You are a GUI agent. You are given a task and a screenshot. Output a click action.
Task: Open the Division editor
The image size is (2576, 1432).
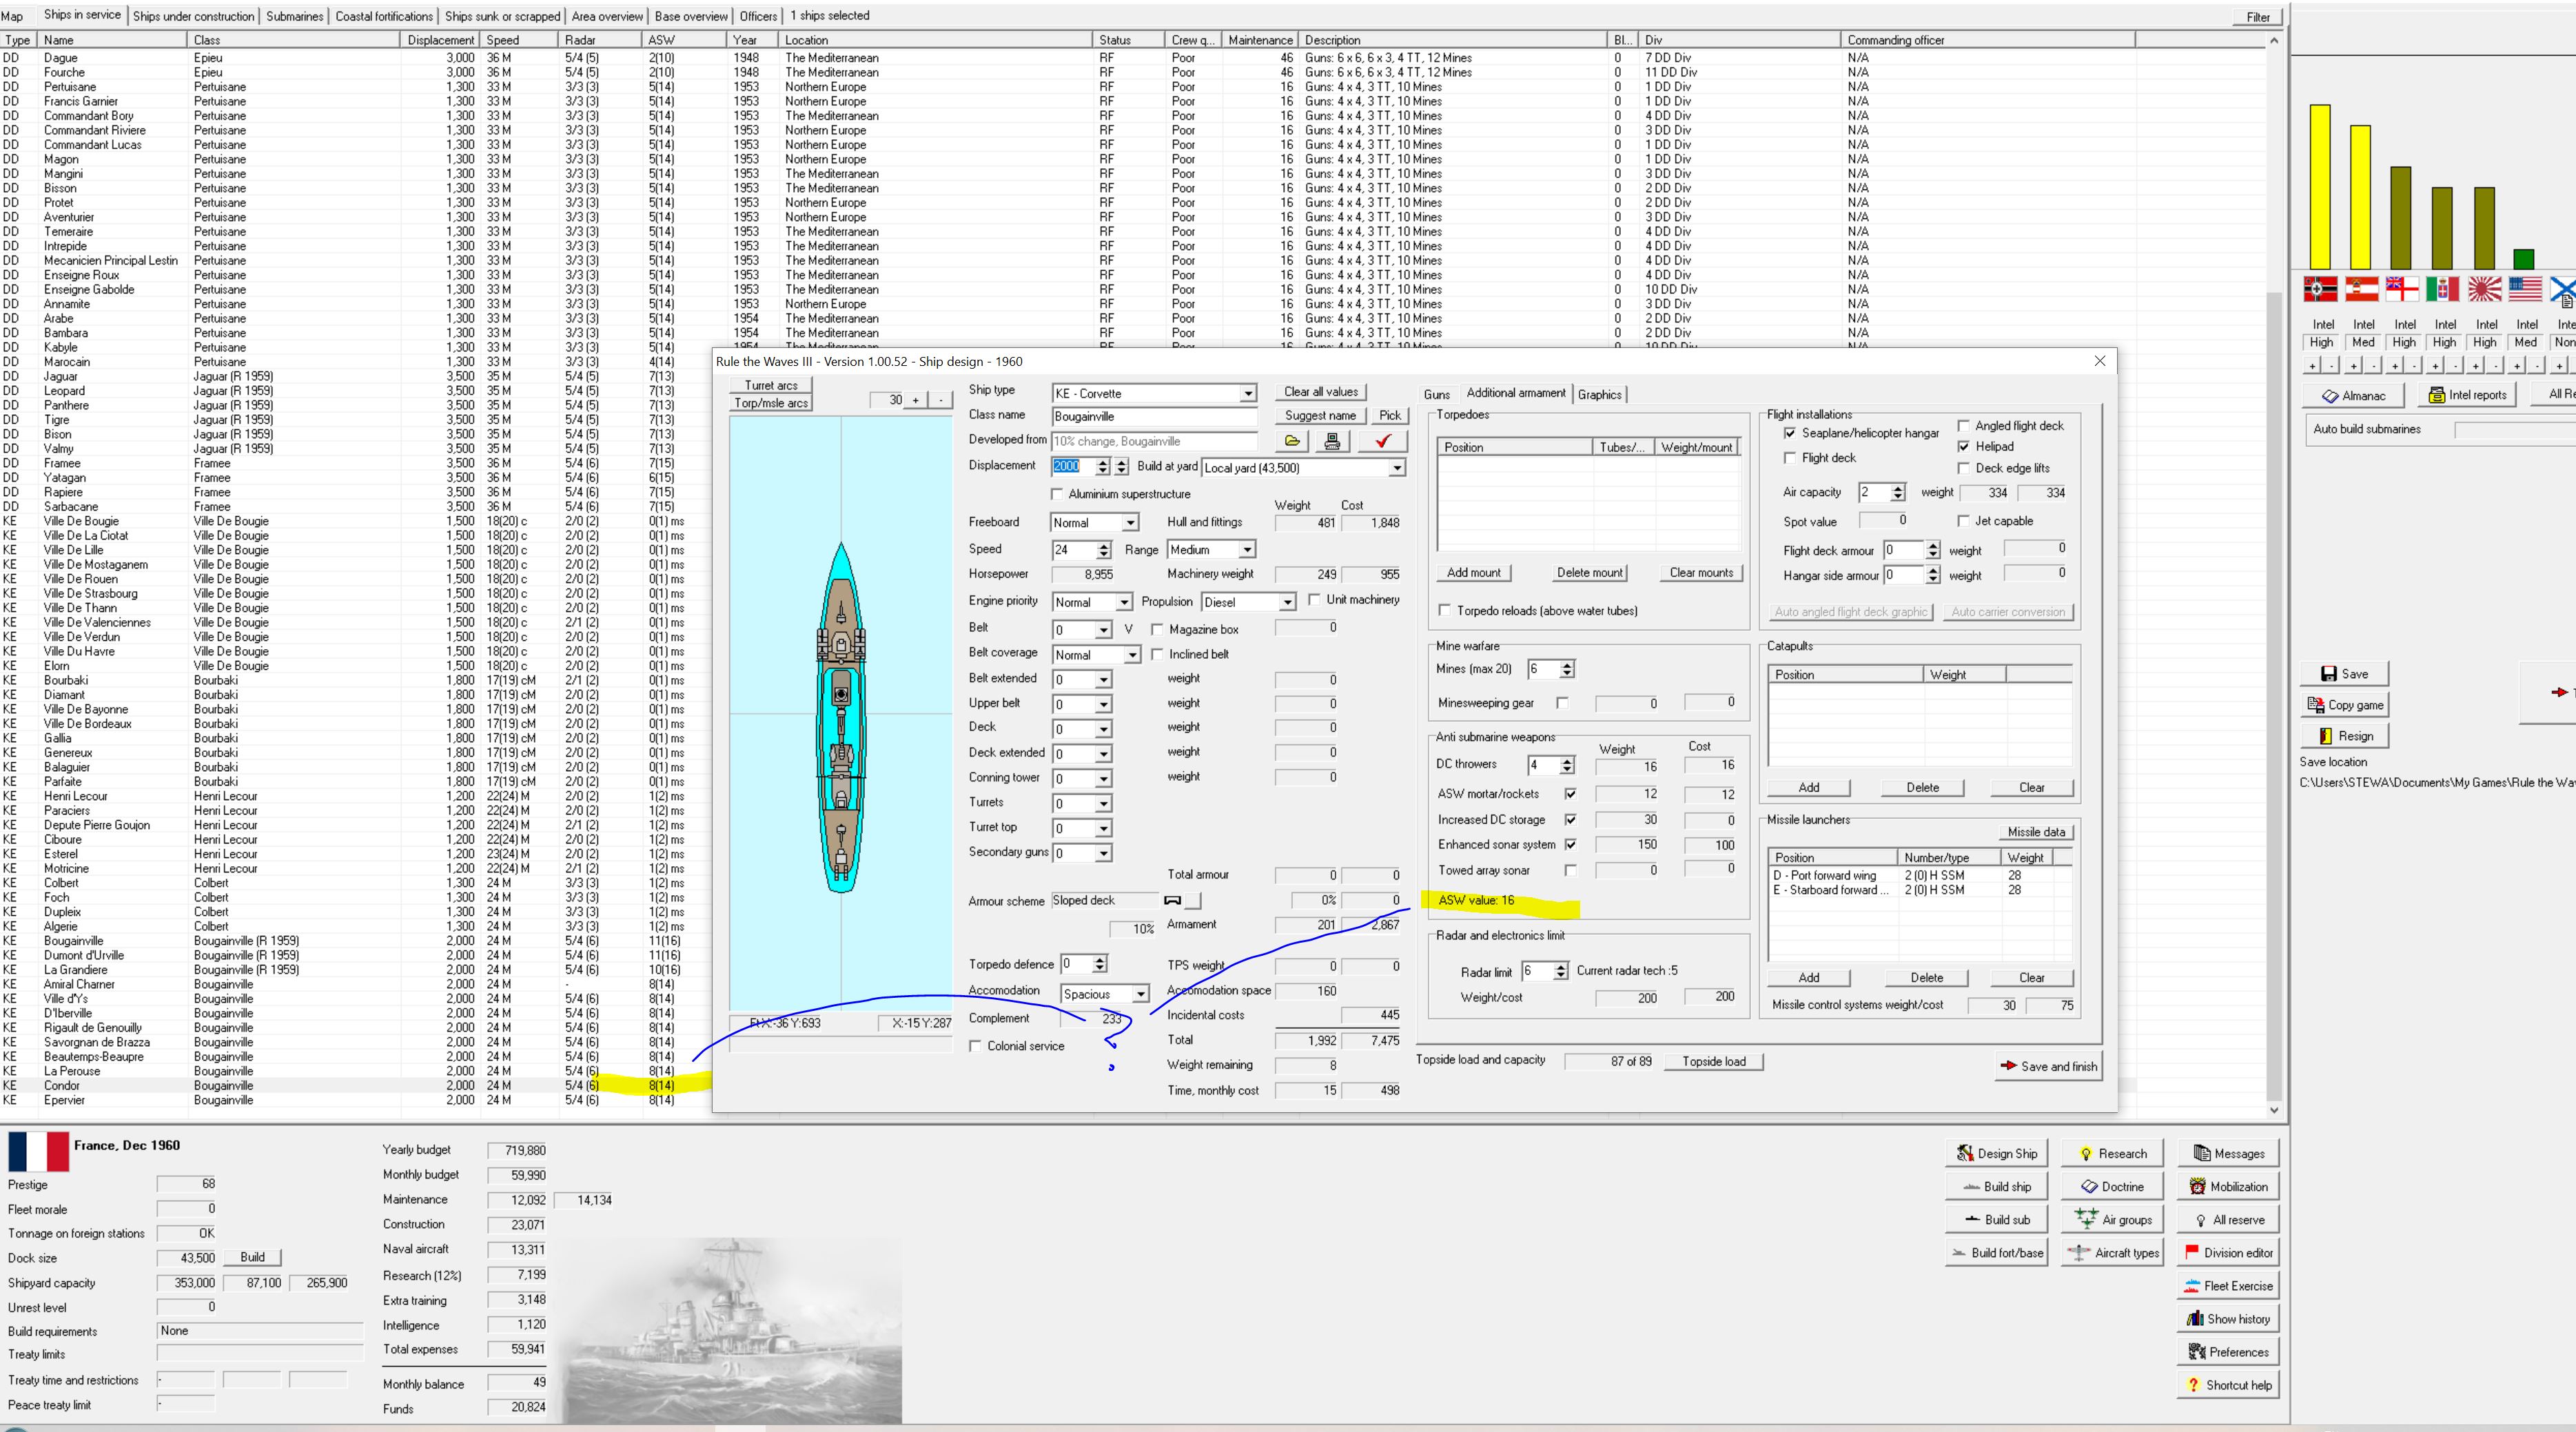point(2227,1252)
